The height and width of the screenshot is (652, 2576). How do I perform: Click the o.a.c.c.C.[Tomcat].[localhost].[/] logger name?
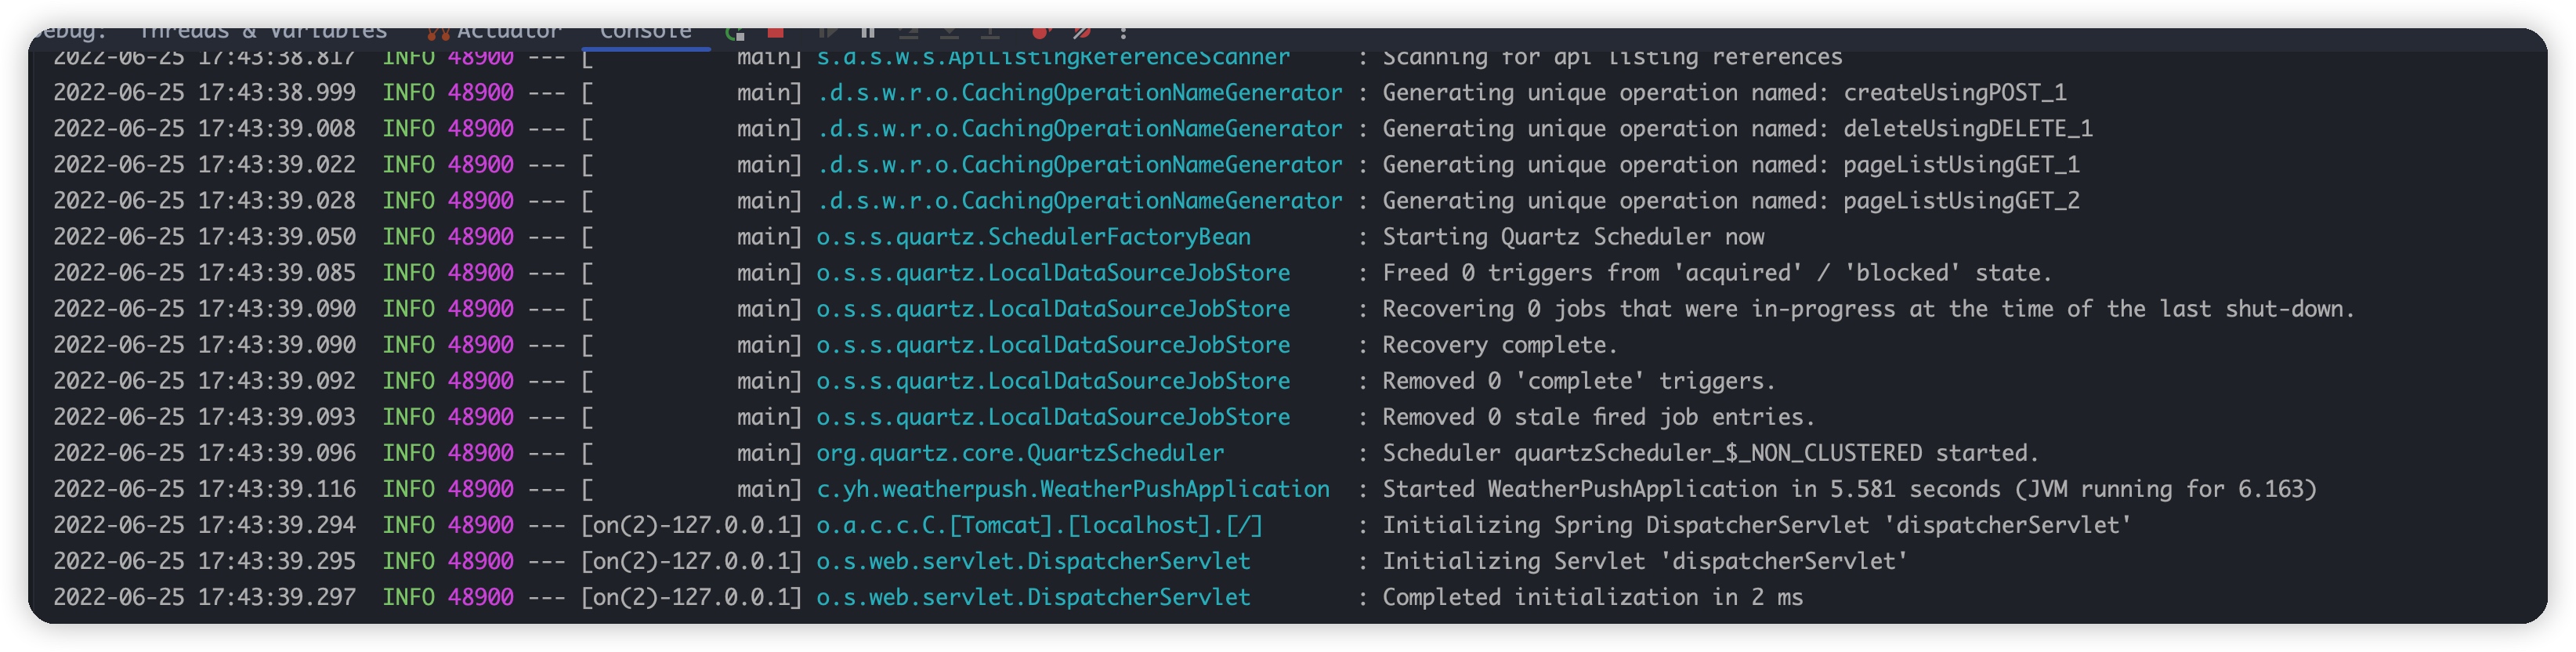point(1040,525)
